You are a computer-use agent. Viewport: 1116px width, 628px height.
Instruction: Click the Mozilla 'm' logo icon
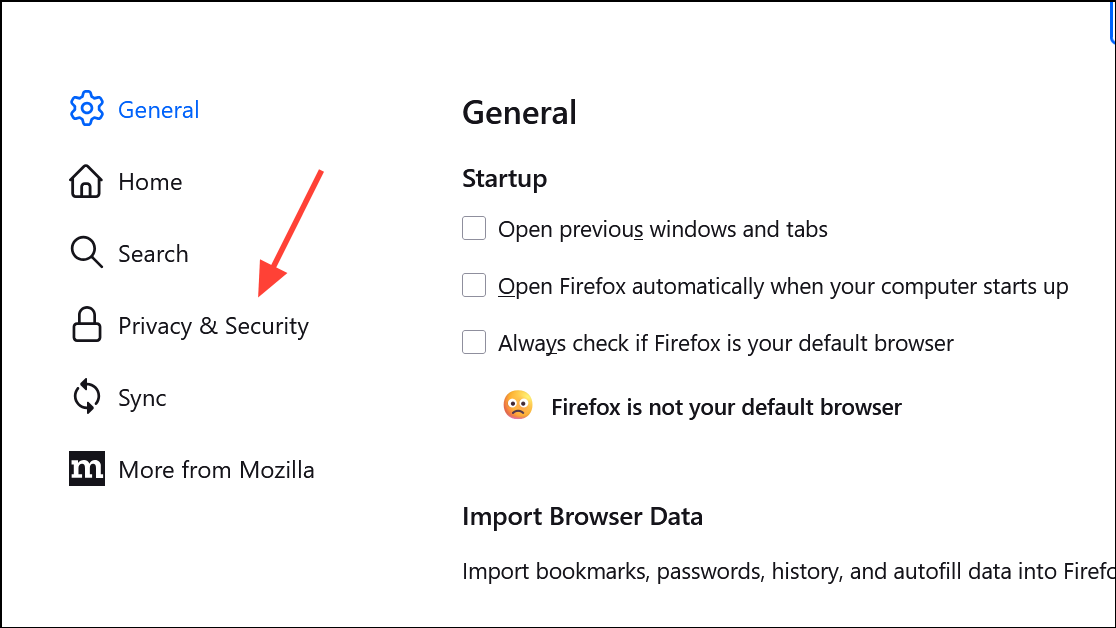pos(87,469)
